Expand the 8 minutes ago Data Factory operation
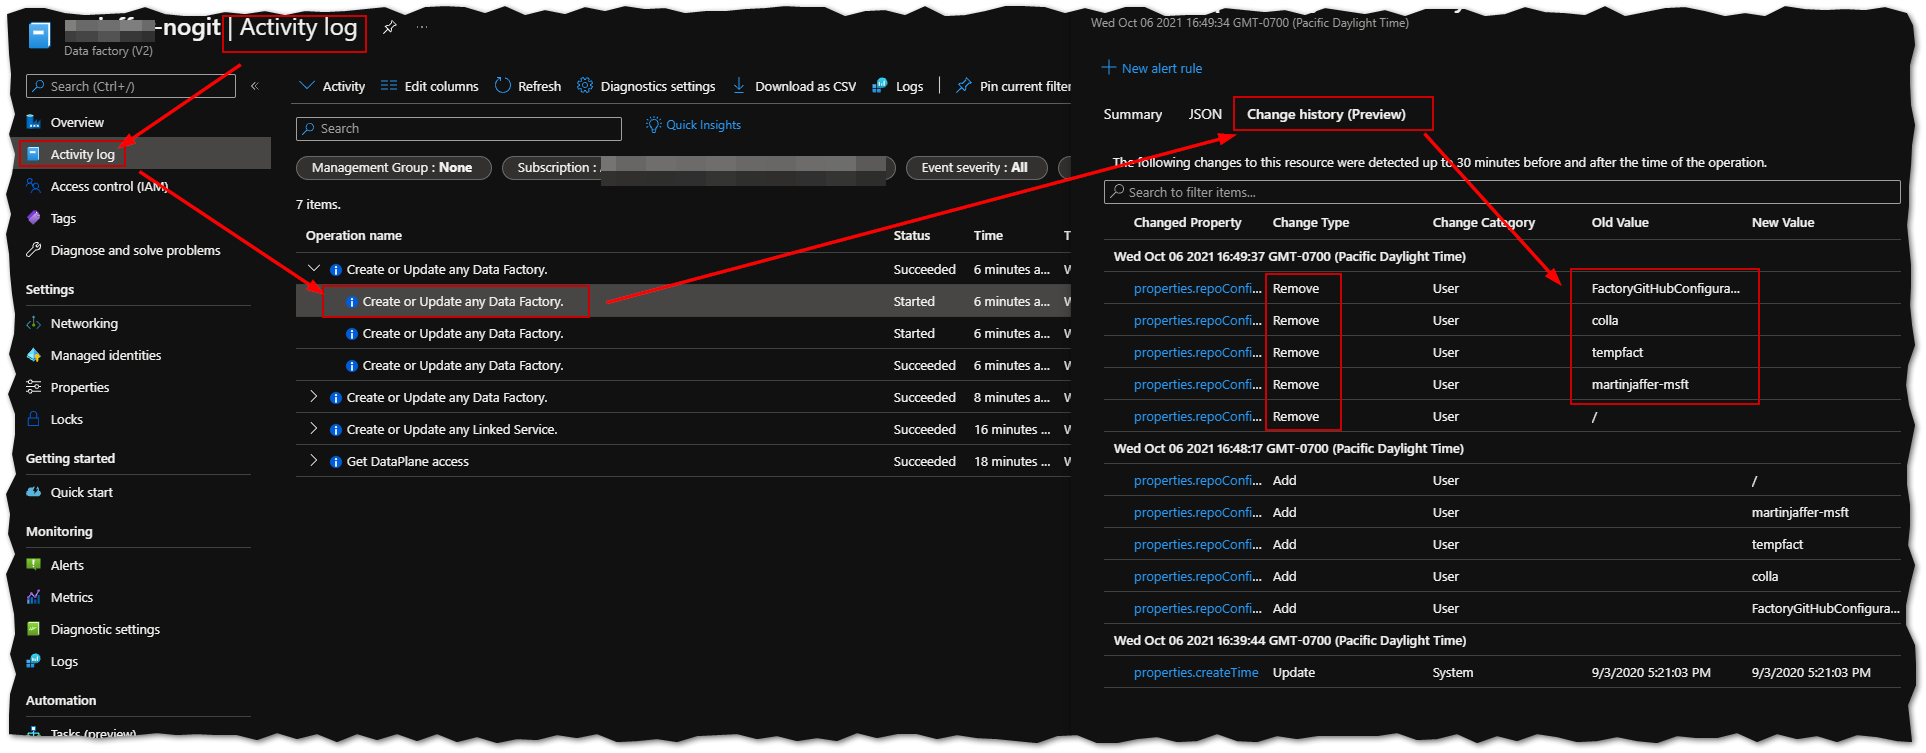1926x753 pixels. point(314,397)
